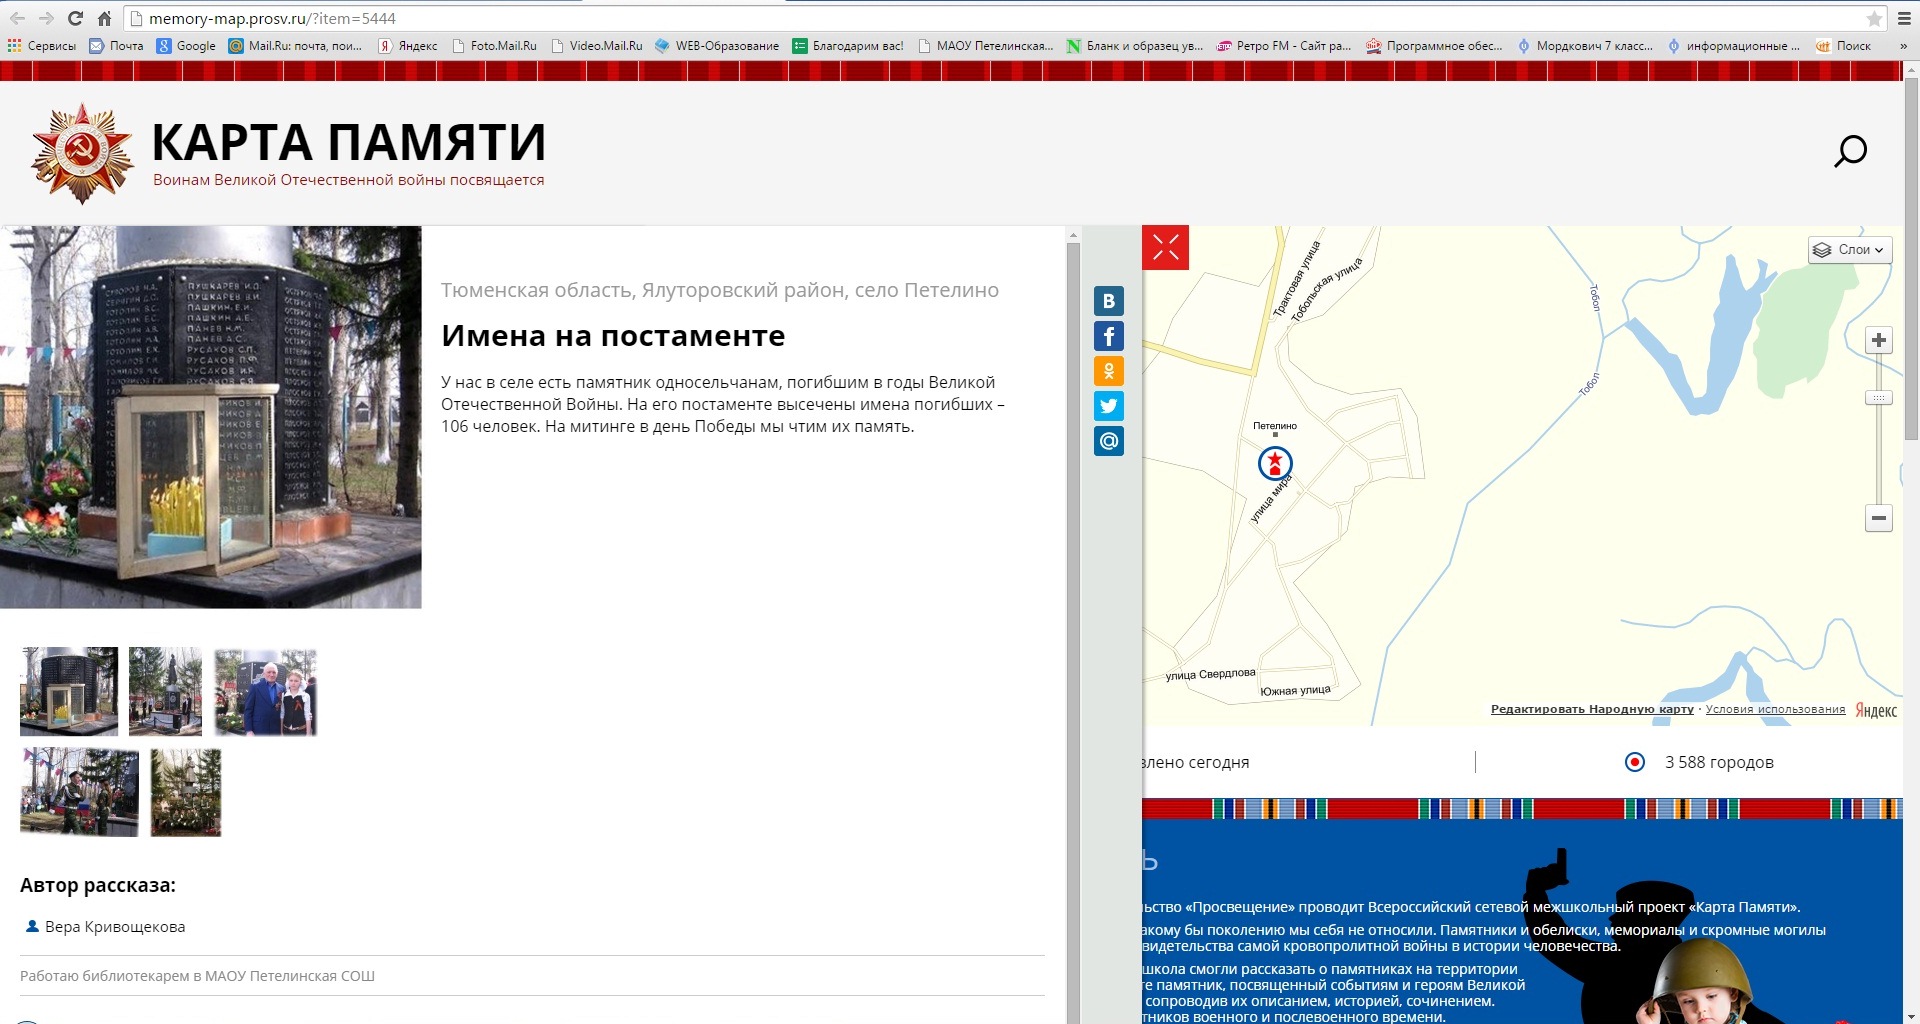The height and width of the screenshot is (1024, 1920).
Task: Share via Mail.ru @ icon
Action: tap(1108, 441)
